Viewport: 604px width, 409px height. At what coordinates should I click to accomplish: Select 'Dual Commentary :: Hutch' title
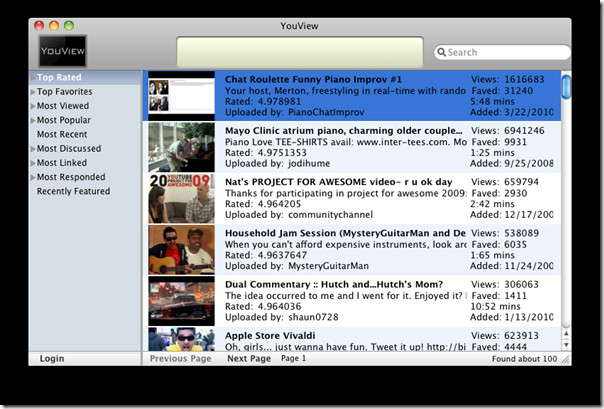point(334,284)
